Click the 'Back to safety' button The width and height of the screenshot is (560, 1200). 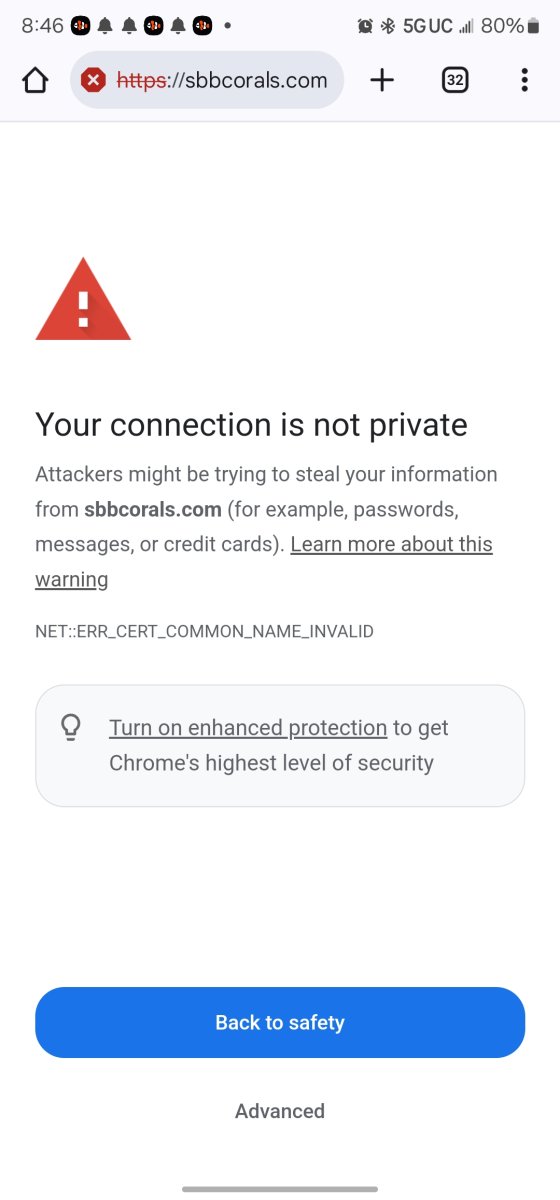280,1022
